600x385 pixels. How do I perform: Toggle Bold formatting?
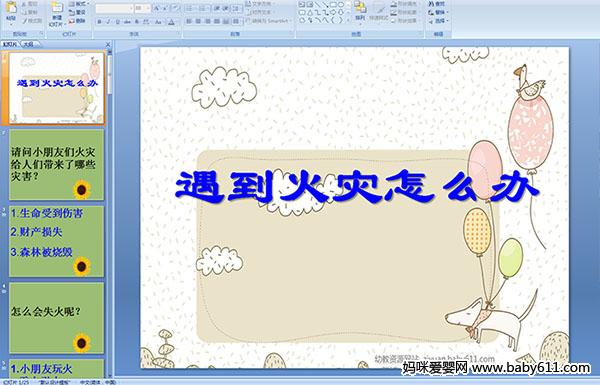coord(99,22)
